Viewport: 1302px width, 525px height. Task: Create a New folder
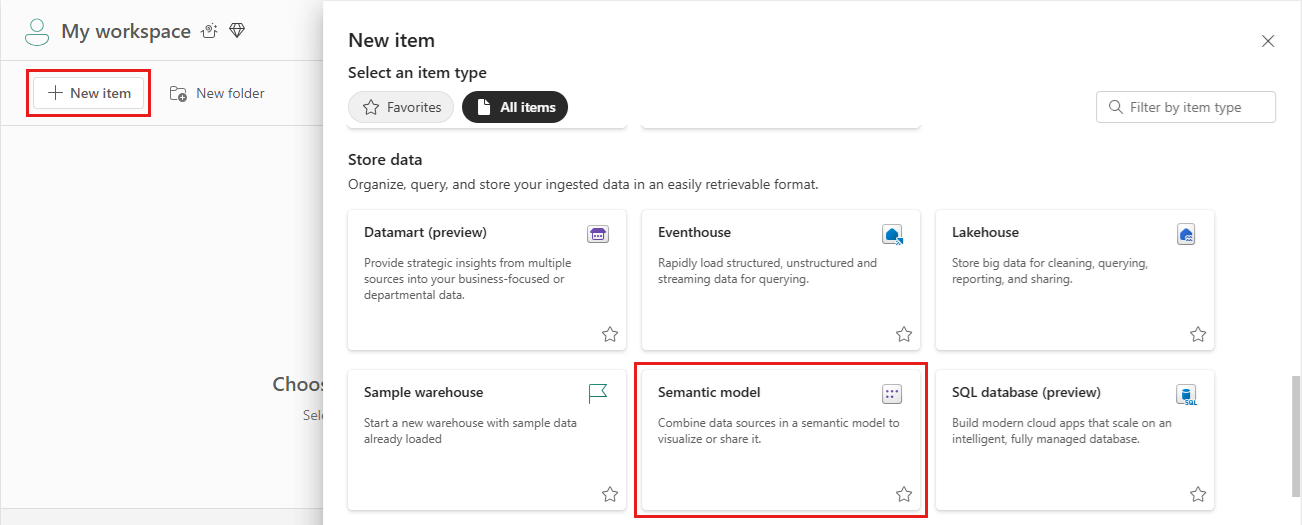pyautogui.click(x=217, y=93)
